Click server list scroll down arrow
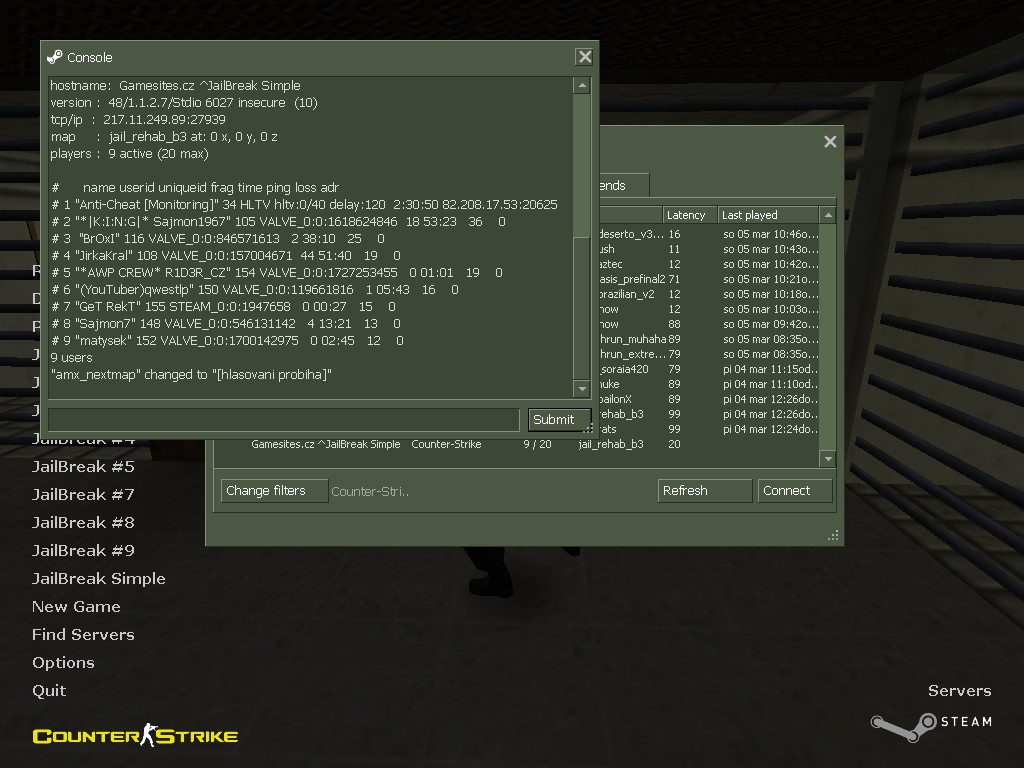Screen dimensions: 1024x768 pos(828,458)
